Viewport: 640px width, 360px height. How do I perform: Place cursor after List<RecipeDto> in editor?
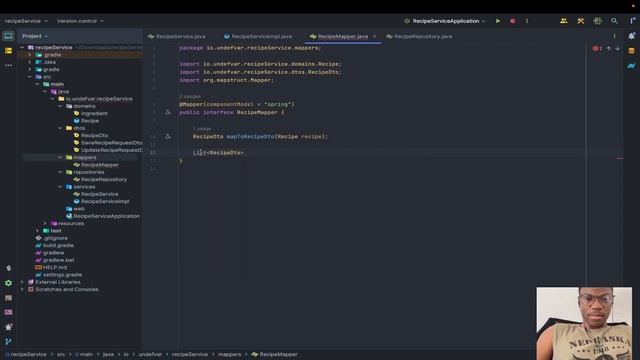tap(244, 153)
